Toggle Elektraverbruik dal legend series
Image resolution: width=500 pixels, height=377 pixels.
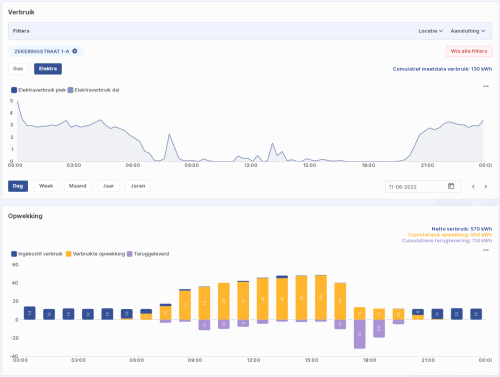click(94, 90)
